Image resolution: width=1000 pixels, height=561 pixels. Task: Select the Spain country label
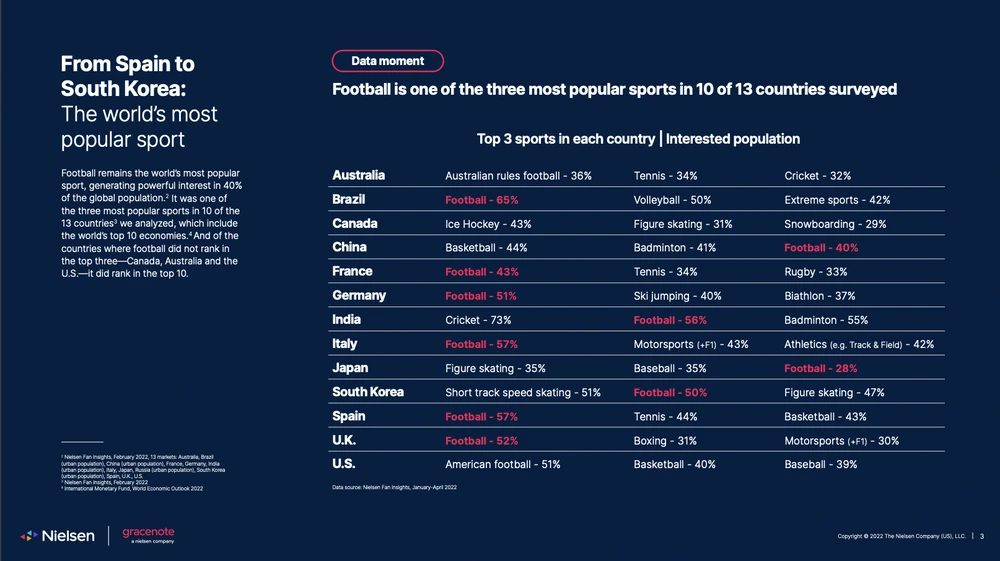click(349, 417)
